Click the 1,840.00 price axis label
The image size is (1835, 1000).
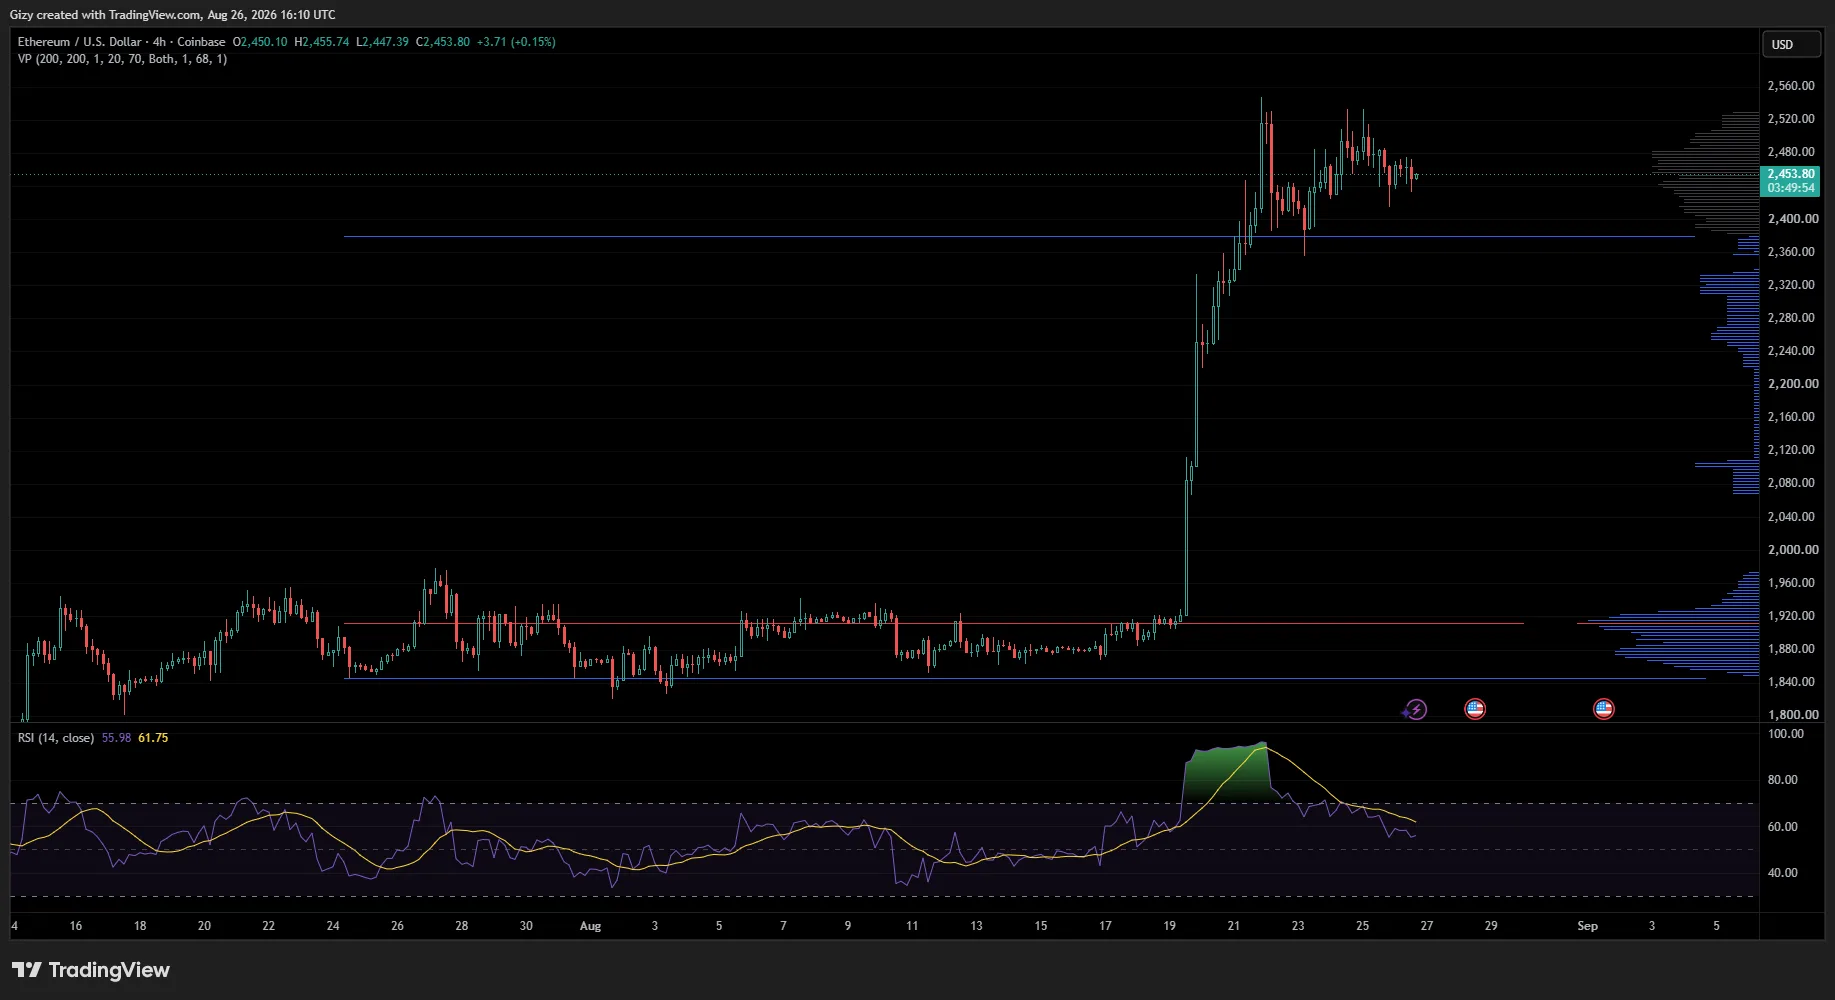1791,682
